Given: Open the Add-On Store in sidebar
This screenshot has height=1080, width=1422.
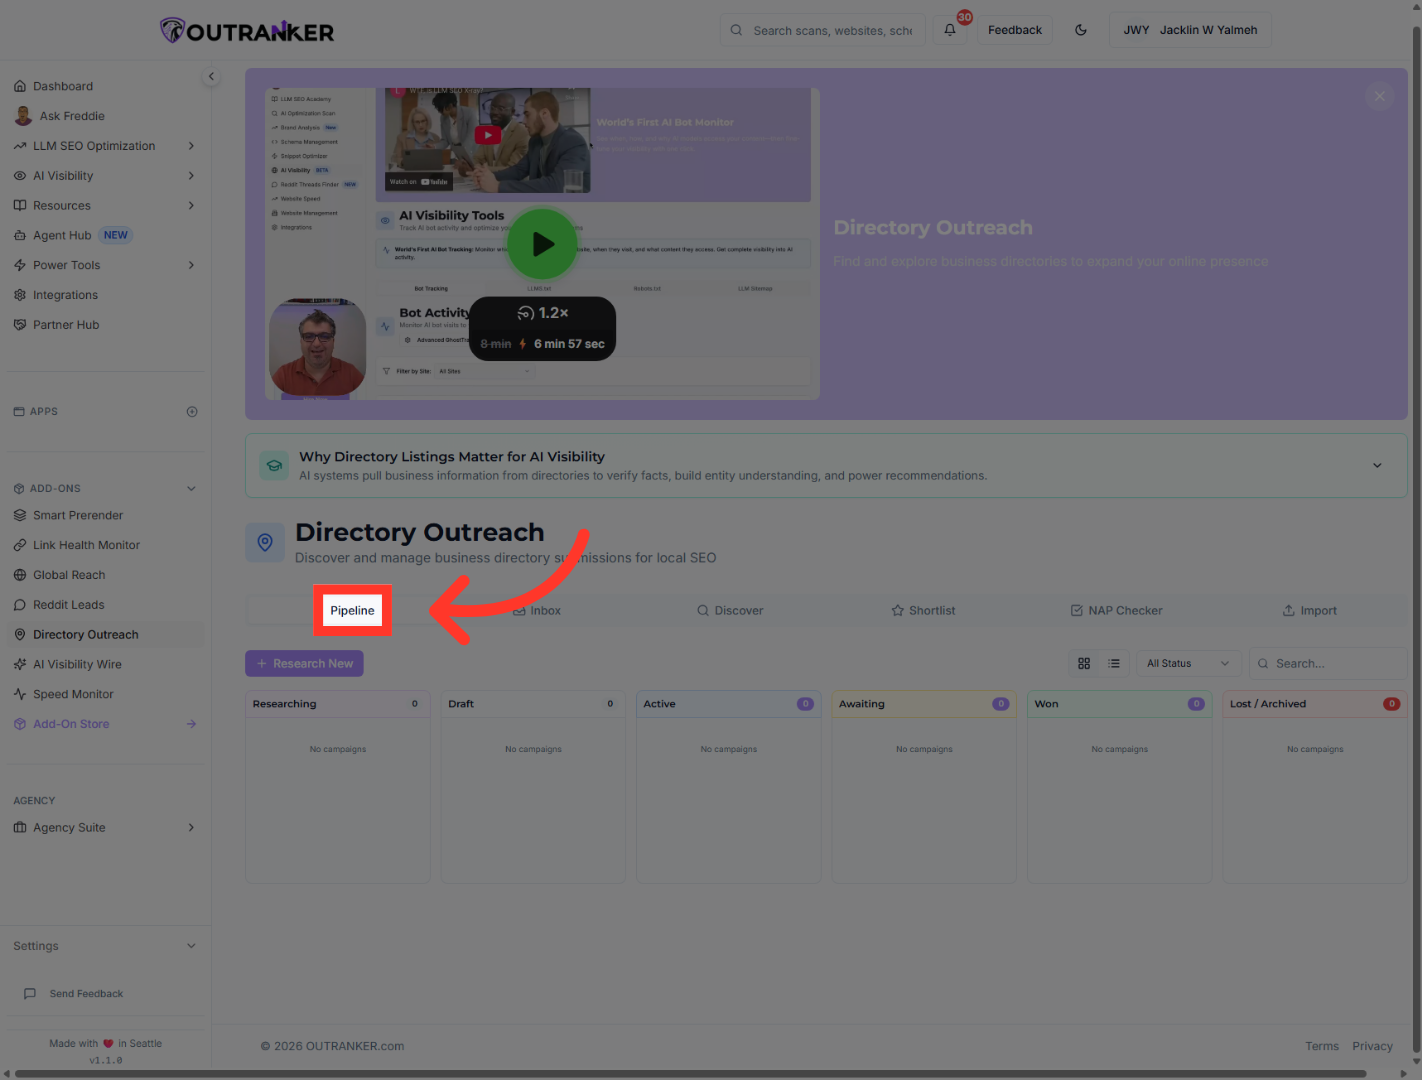Looking at the screenshot, I should point(105,724).
